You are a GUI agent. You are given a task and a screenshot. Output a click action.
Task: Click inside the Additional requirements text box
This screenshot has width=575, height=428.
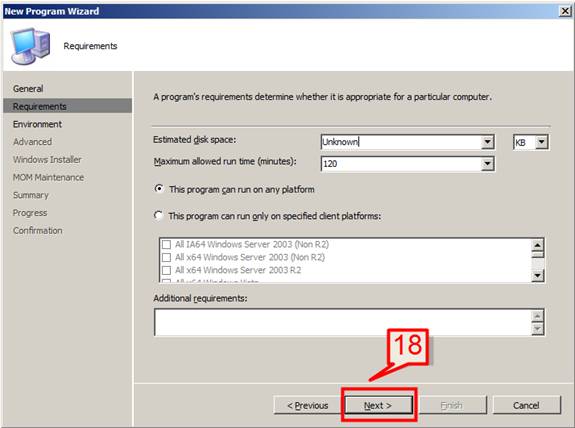[343, 322]
